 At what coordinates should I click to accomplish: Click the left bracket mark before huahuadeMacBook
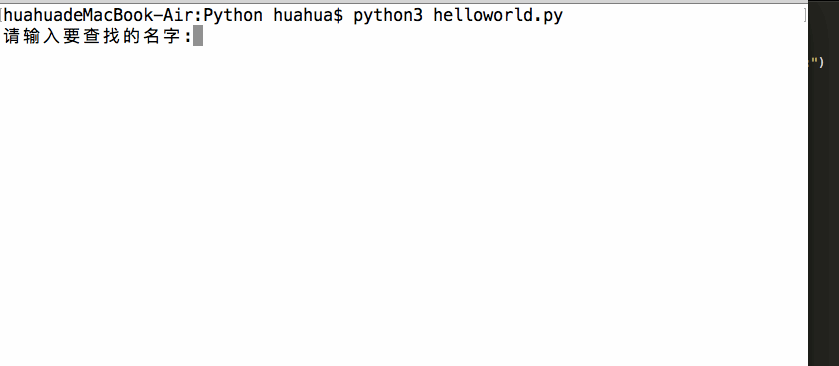[x=2, y=16]
